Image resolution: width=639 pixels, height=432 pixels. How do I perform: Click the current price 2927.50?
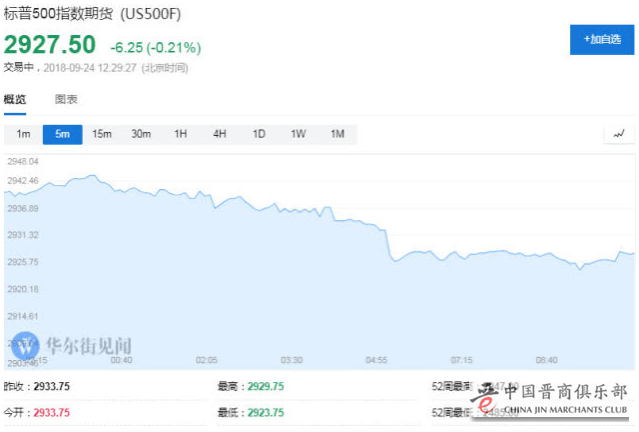[x=50, y=45]
